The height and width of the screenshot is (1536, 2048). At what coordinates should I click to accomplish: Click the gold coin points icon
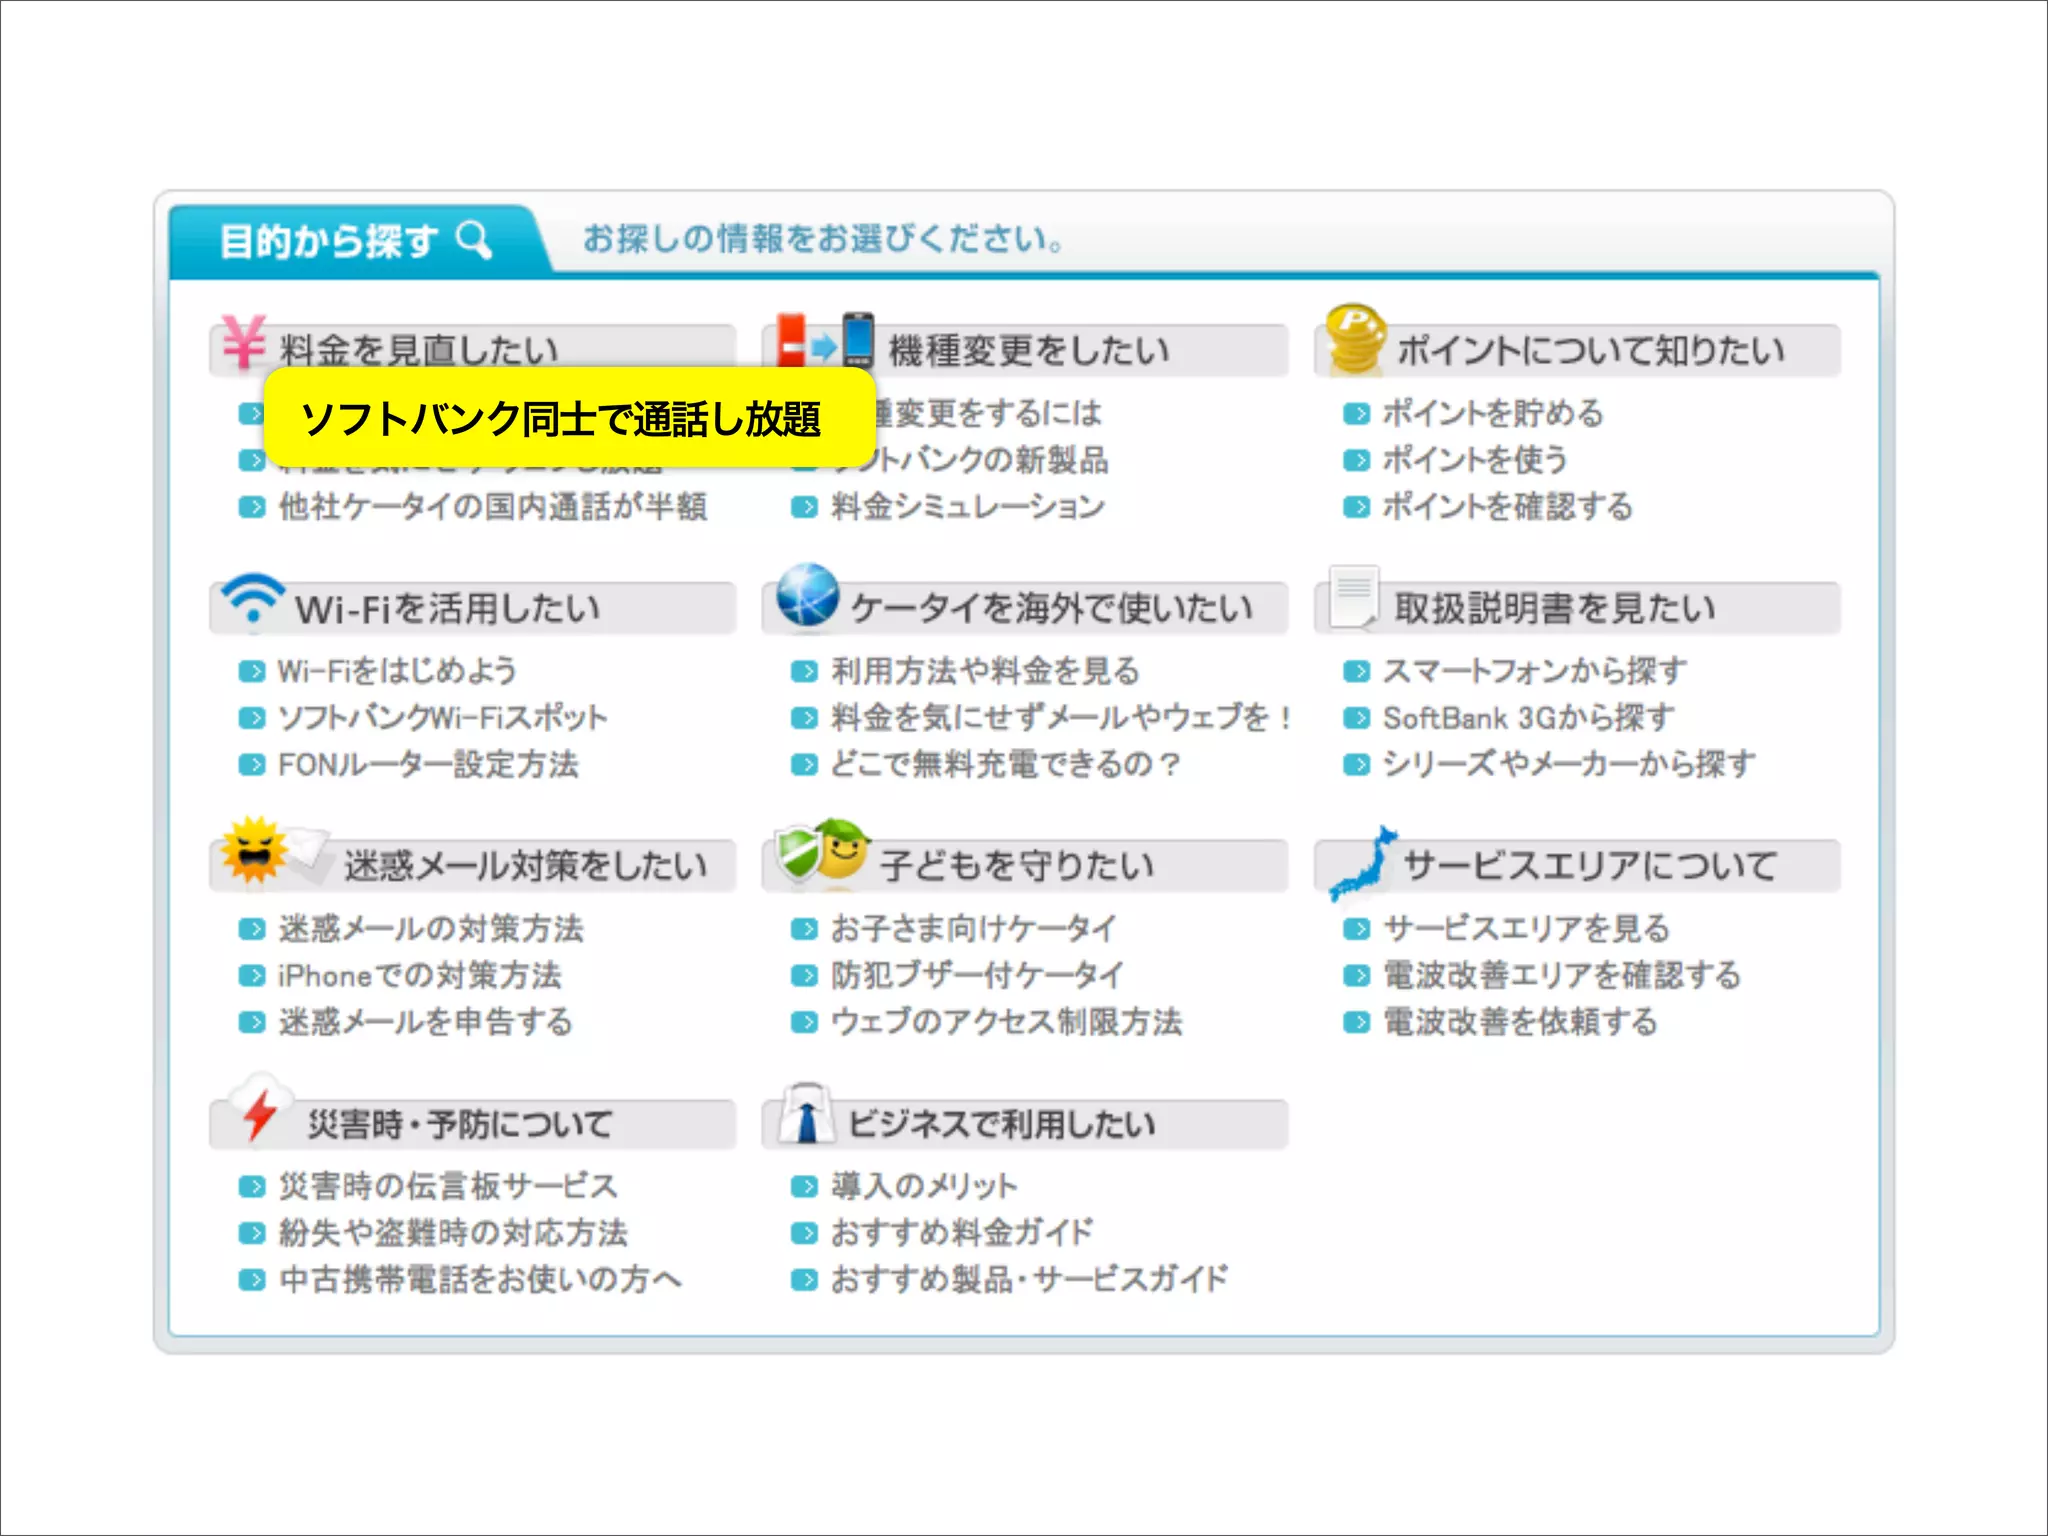pyautogui.click(x=1355, y=340)
